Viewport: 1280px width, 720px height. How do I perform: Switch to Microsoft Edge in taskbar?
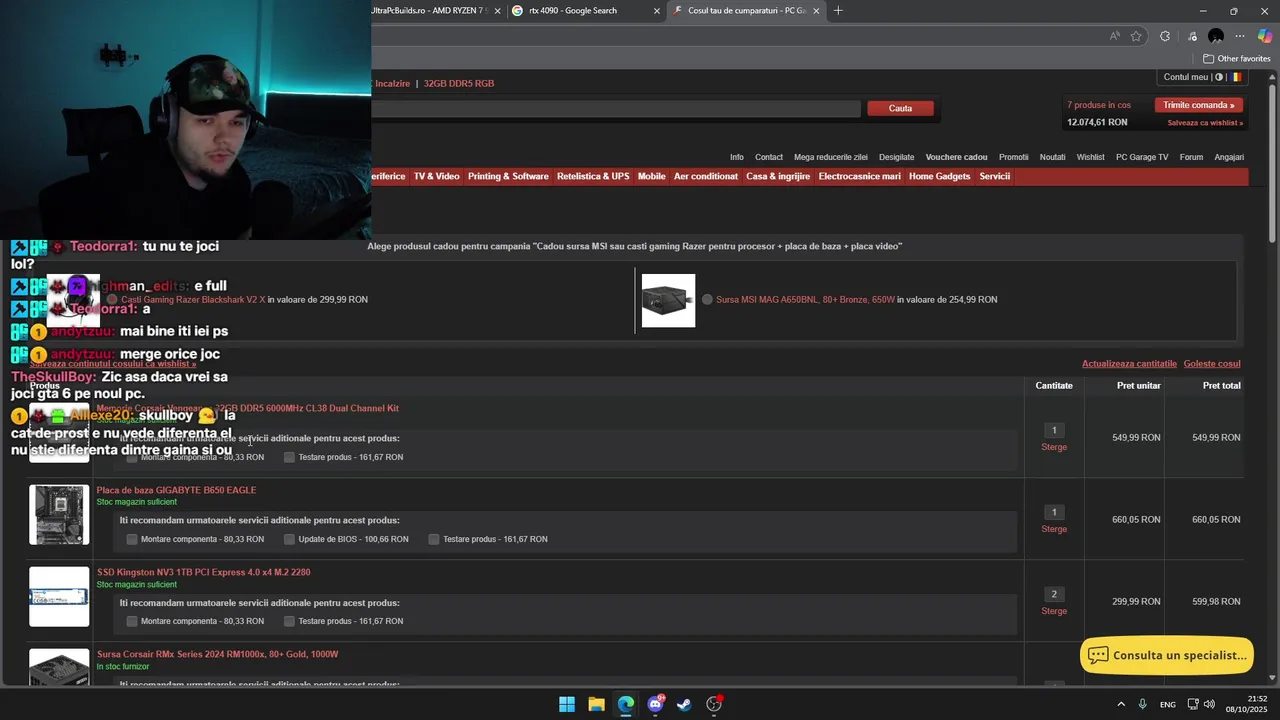point(626,704)
